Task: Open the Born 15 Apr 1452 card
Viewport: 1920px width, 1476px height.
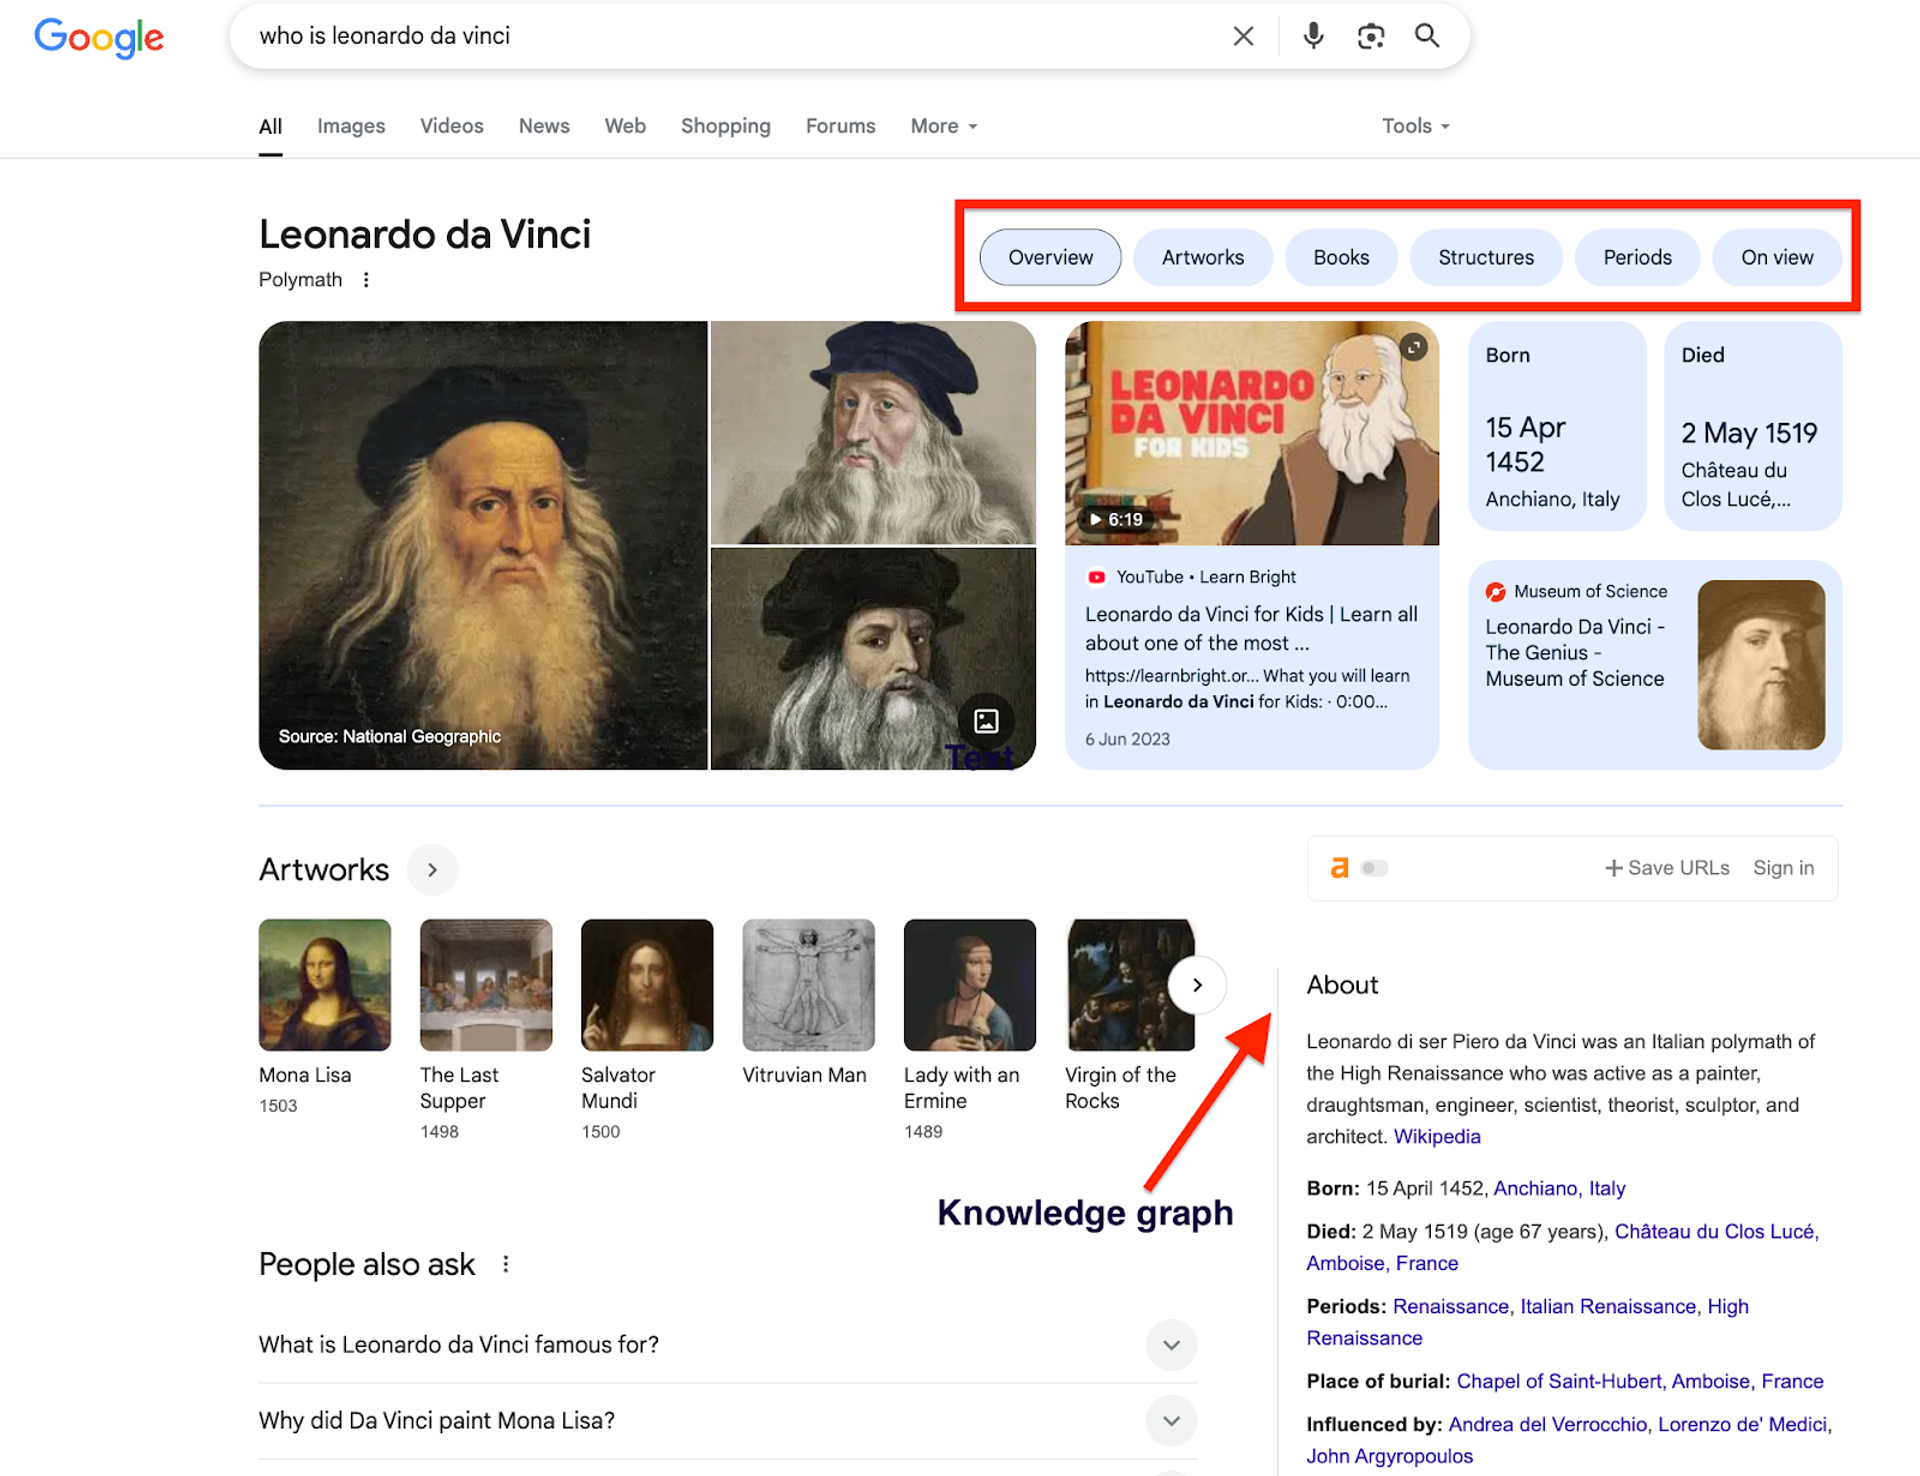Action: (x=1557, y=426)
